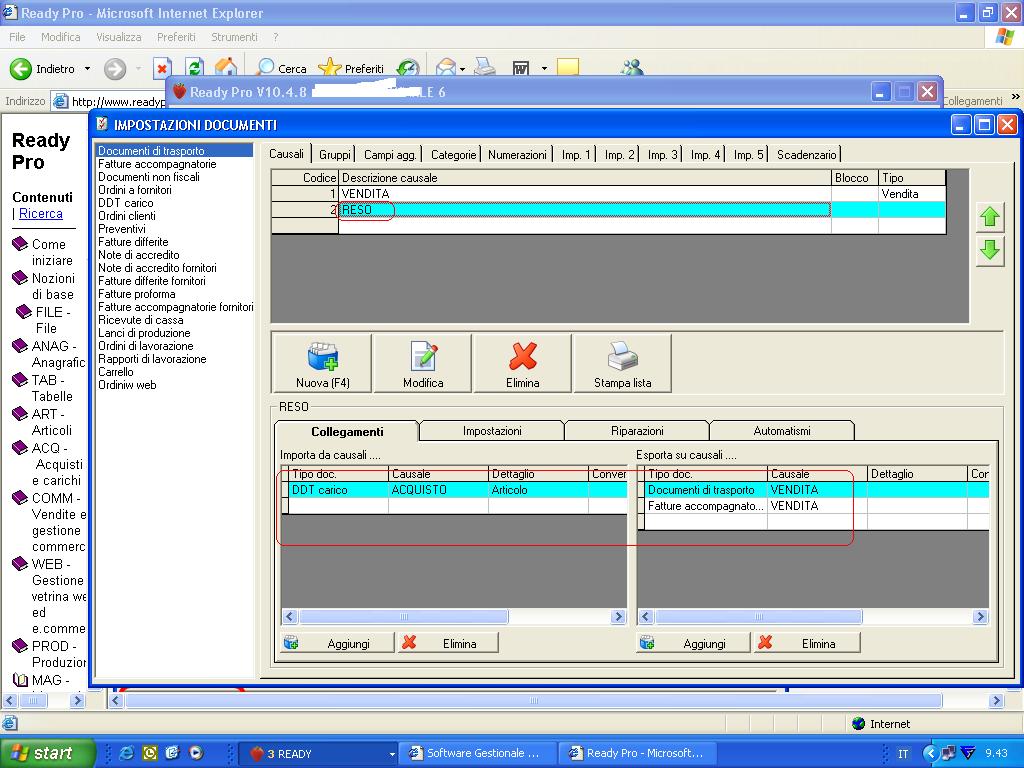1024x768 pixels.
Task: Click the Stampa lista printer icon
Action: point(622,357)
